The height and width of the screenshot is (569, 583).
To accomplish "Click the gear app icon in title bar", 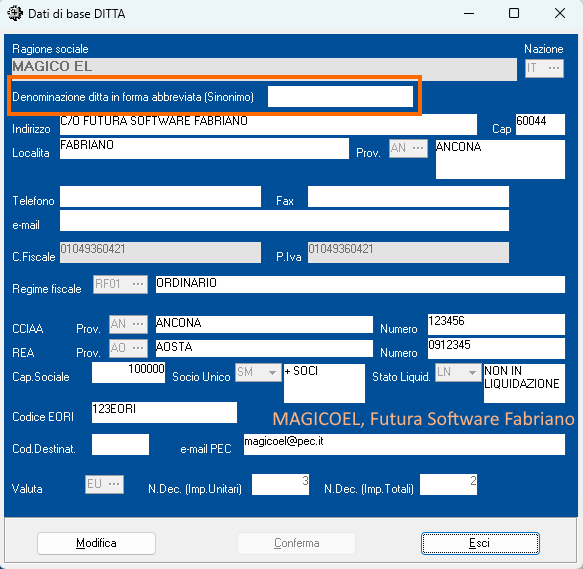I will tap(15, 13).
